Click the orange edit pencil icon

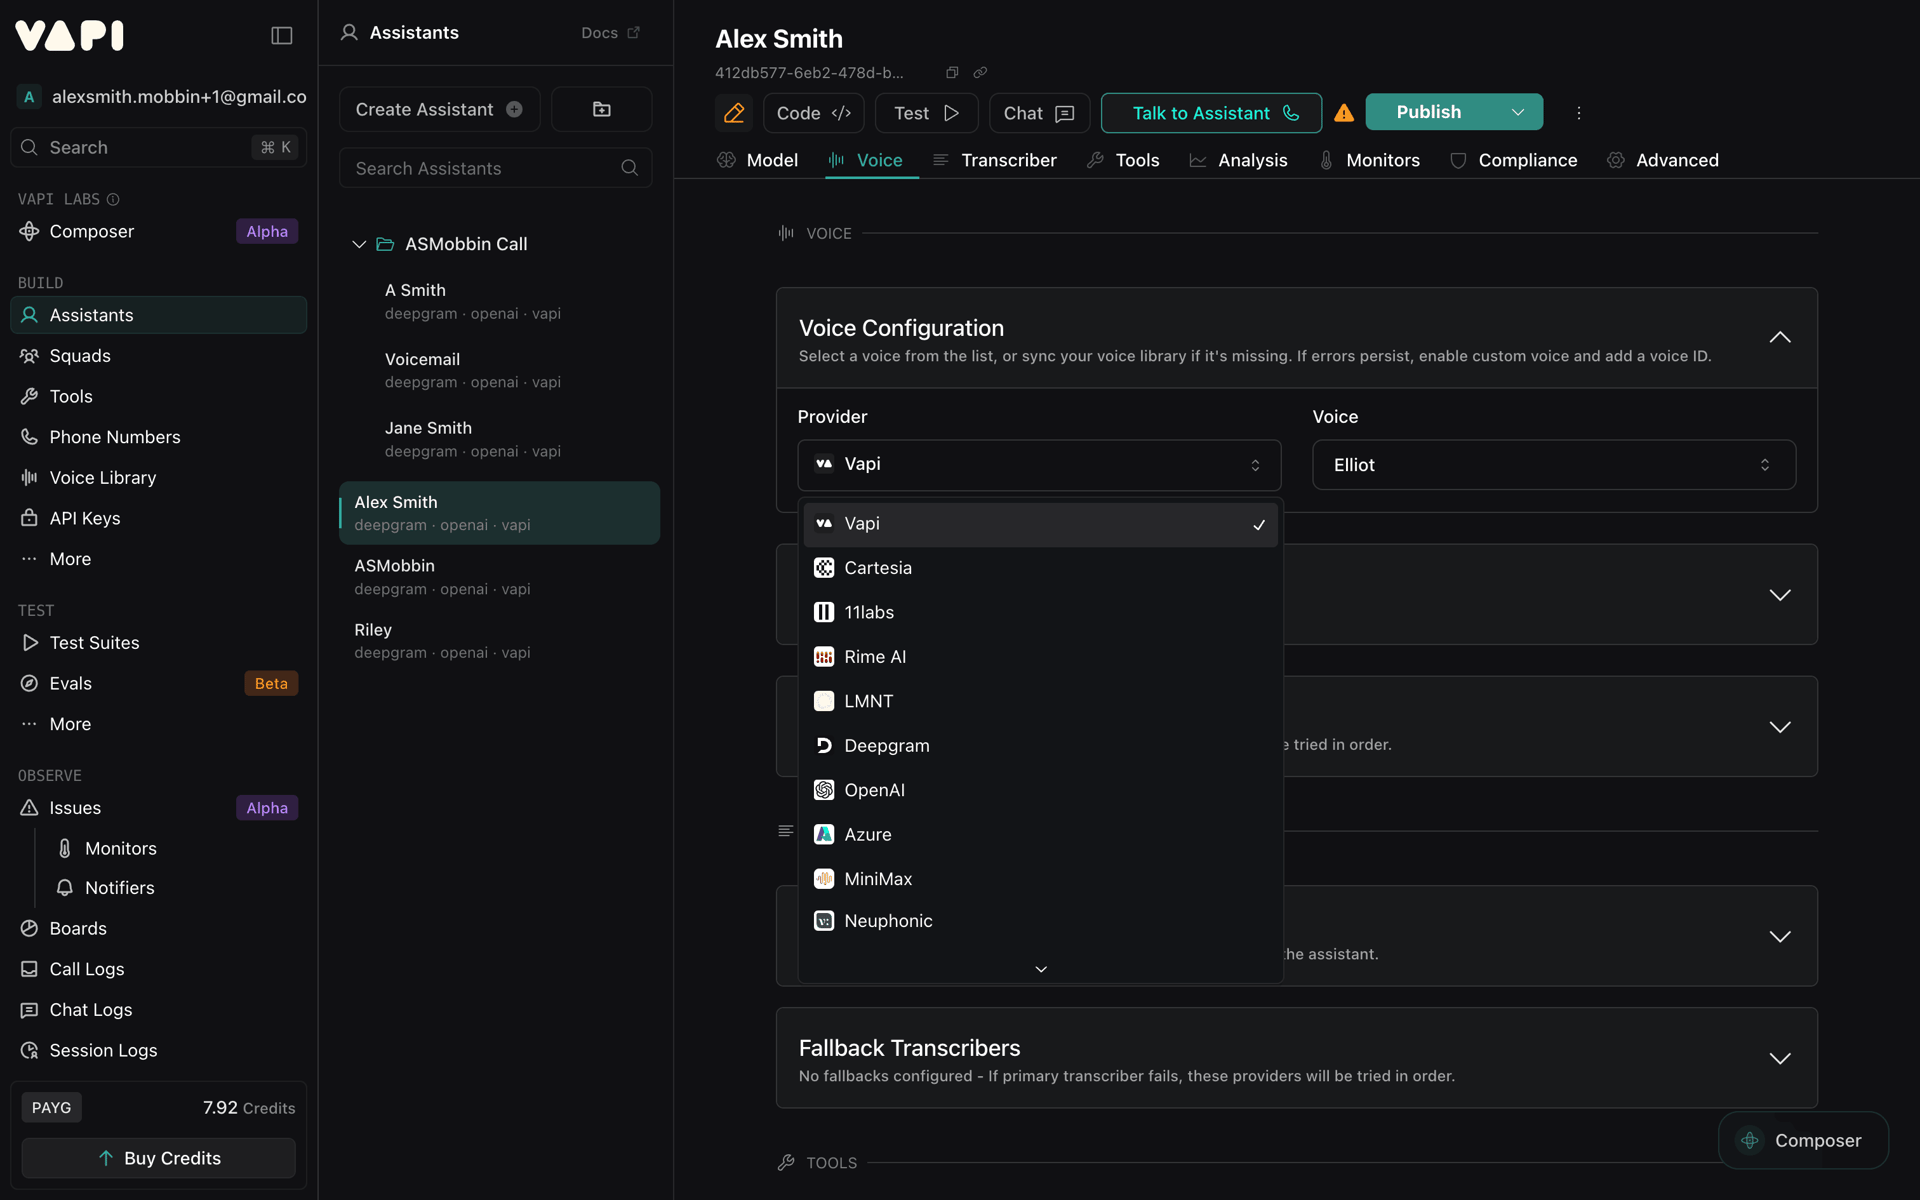point(734,113)
